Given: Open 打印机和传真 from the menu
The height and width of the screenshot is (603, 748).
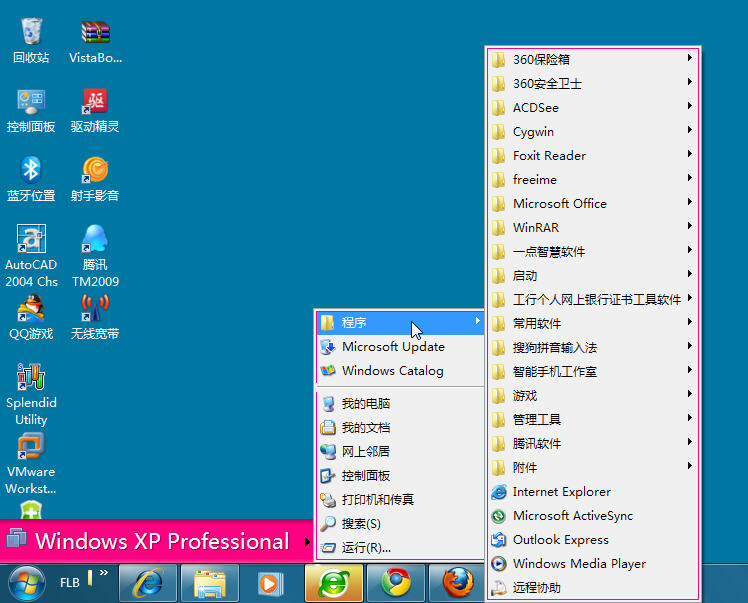Looking at the screenshot, I should 400,499.
